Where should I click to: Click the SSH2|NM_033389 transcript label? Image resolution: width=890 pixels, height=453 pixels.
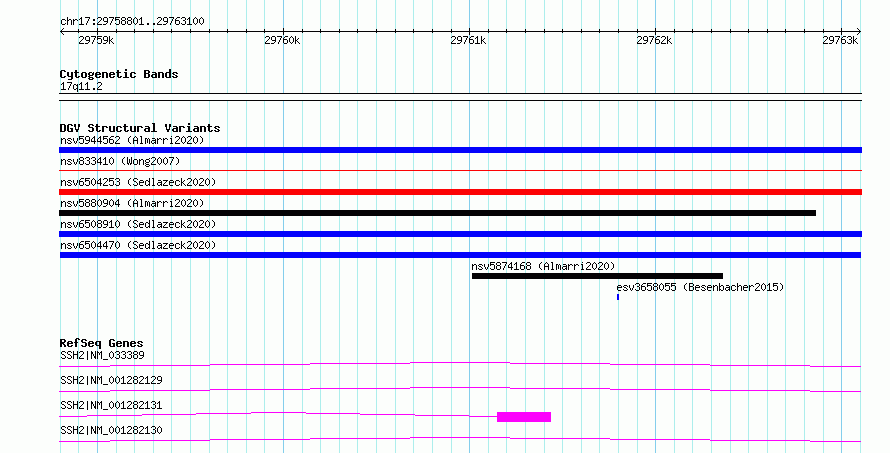pos(102,355)
